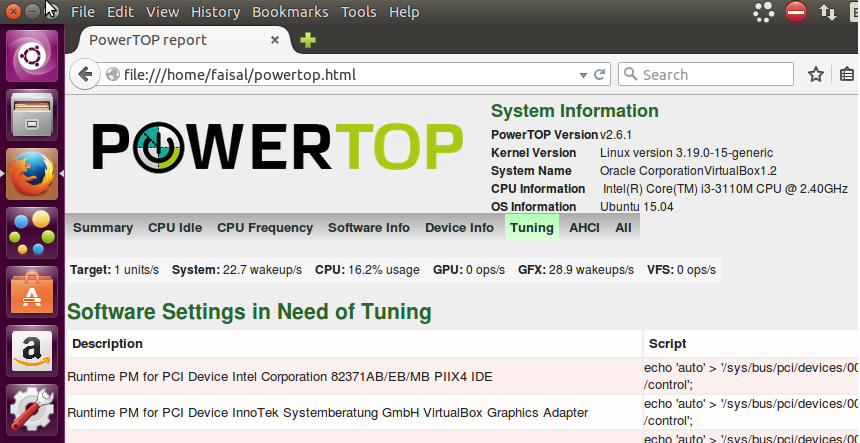The width and height of the screenshot is (860, 443).
Task: Show the CPU Frequency section
Action: pos(265,228)
